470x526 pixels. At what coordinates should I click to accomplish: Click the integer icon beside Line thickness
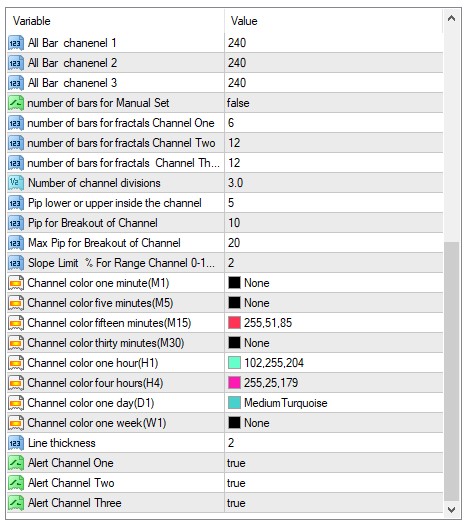pyautogui.click(x=16, y=443)
